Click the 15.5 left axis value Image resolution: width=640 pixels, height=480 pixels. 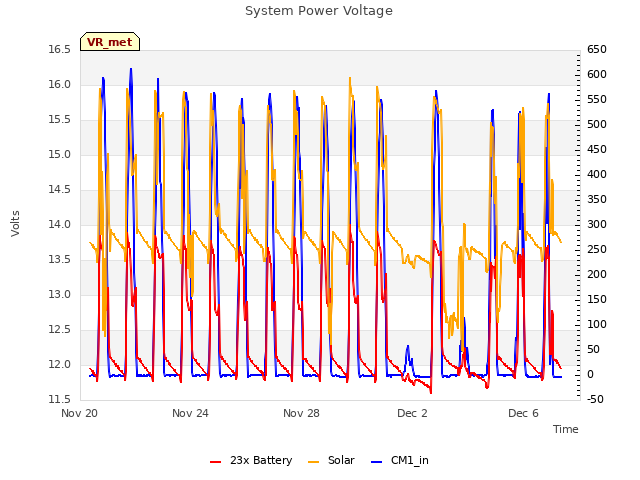pyautogui.click(x=60, y=120)
